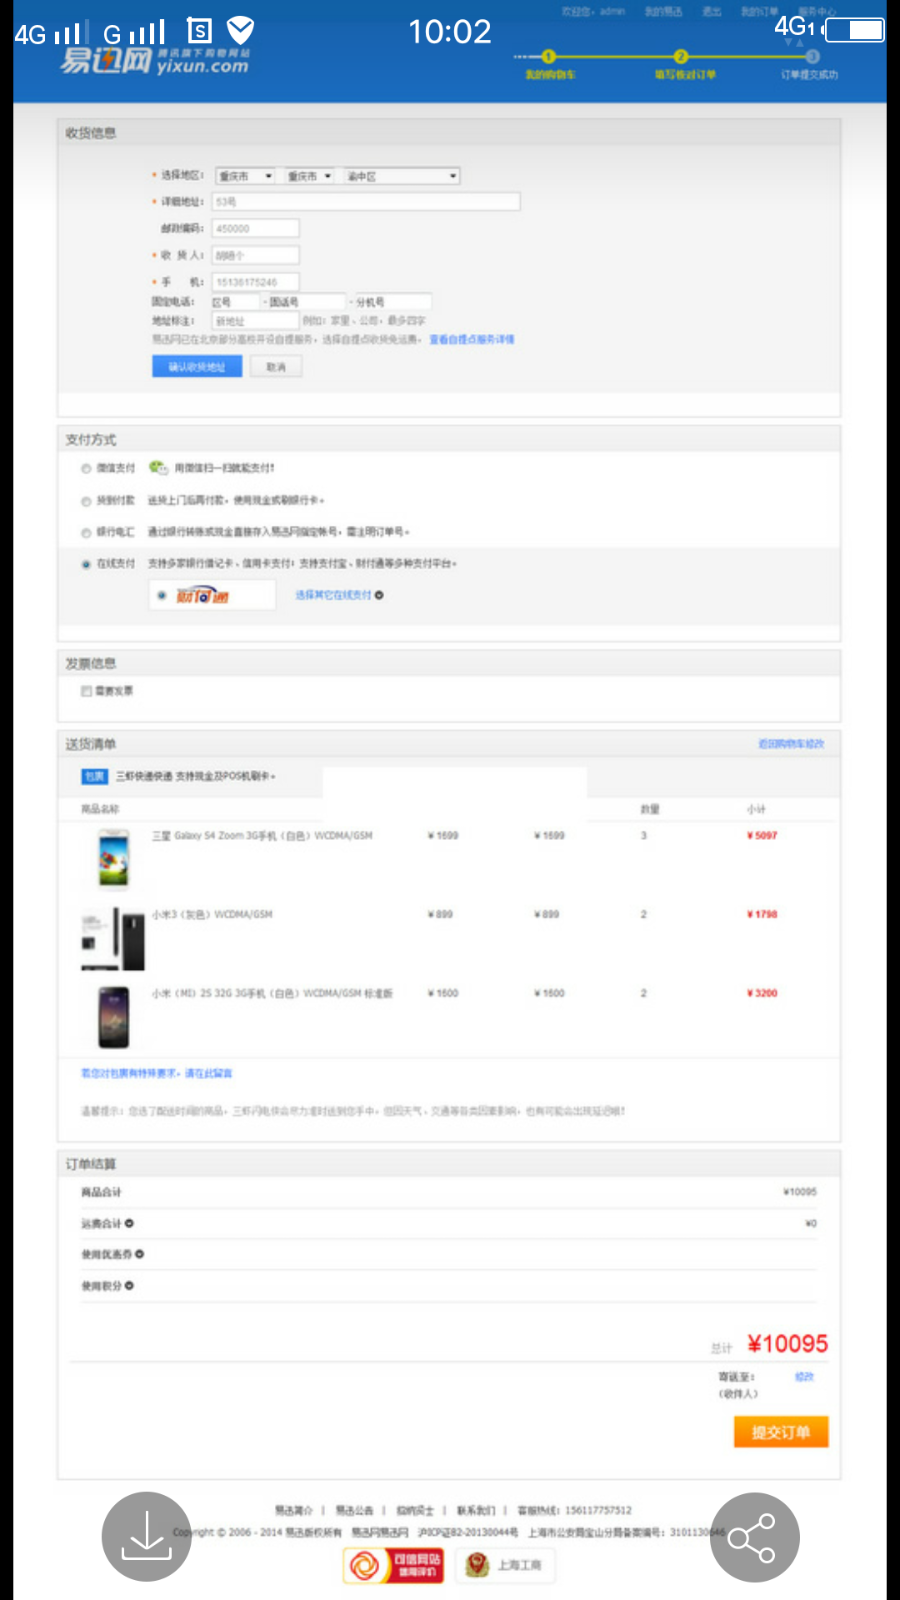This screenshot has height=1600, width=900.
Task: Click the Tenpay (财付通) logo
Action: (202, 595)
